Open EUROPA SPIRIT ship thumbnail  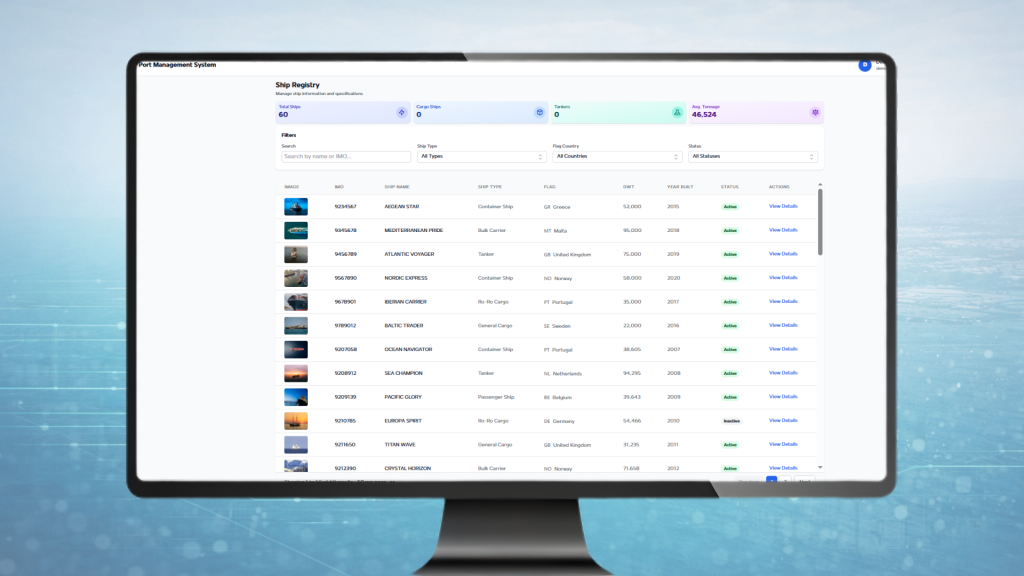click(296, 421)
